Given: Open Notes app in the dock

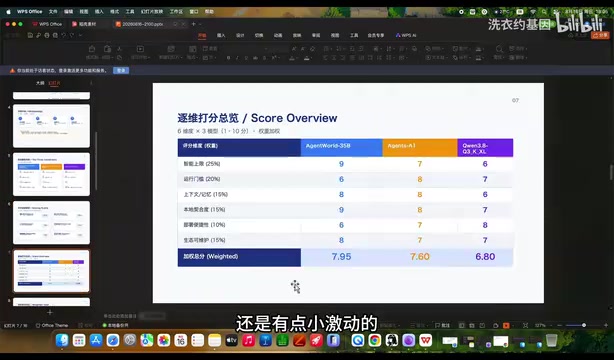Looking at the screenshot, I should [x=215, y=340].
